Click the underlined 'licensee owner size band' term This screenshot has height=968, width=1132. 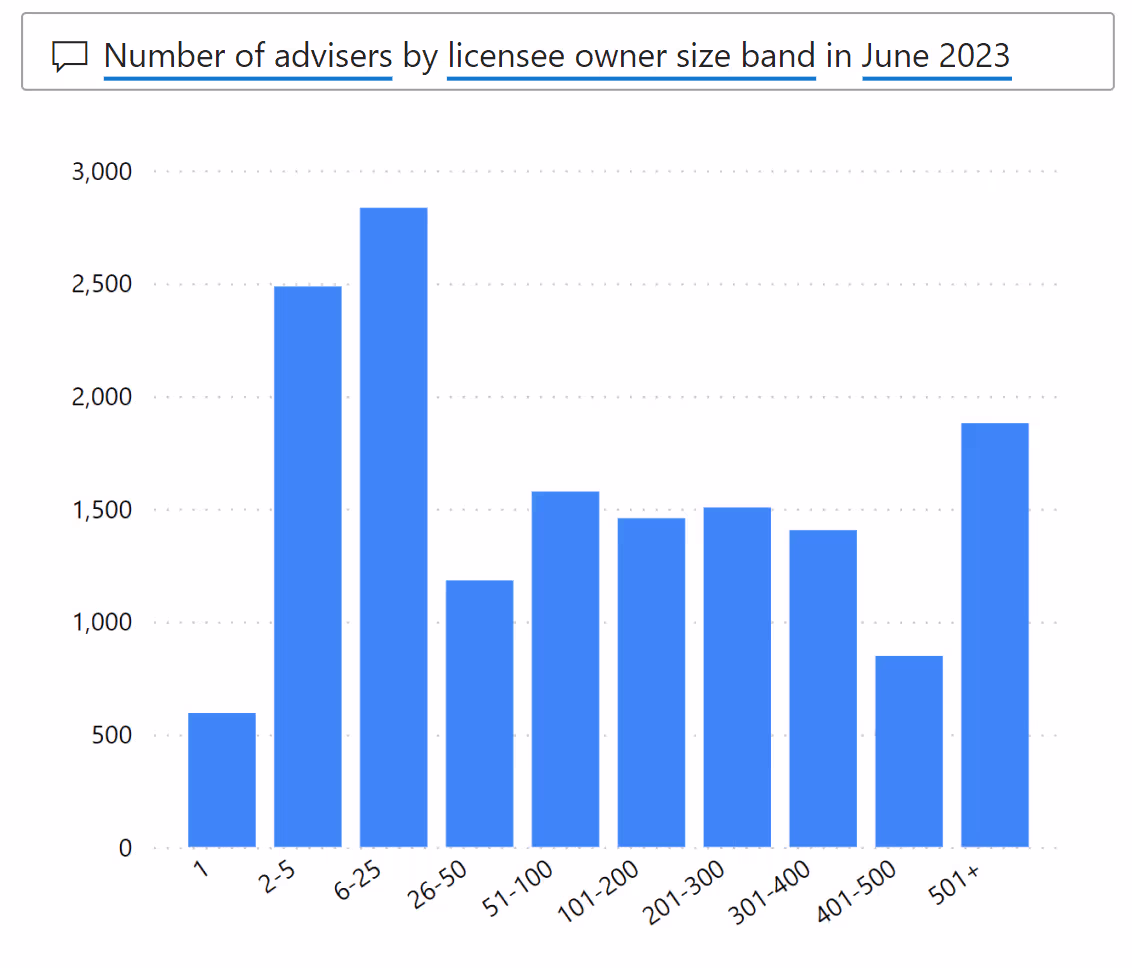pos(631,56)
